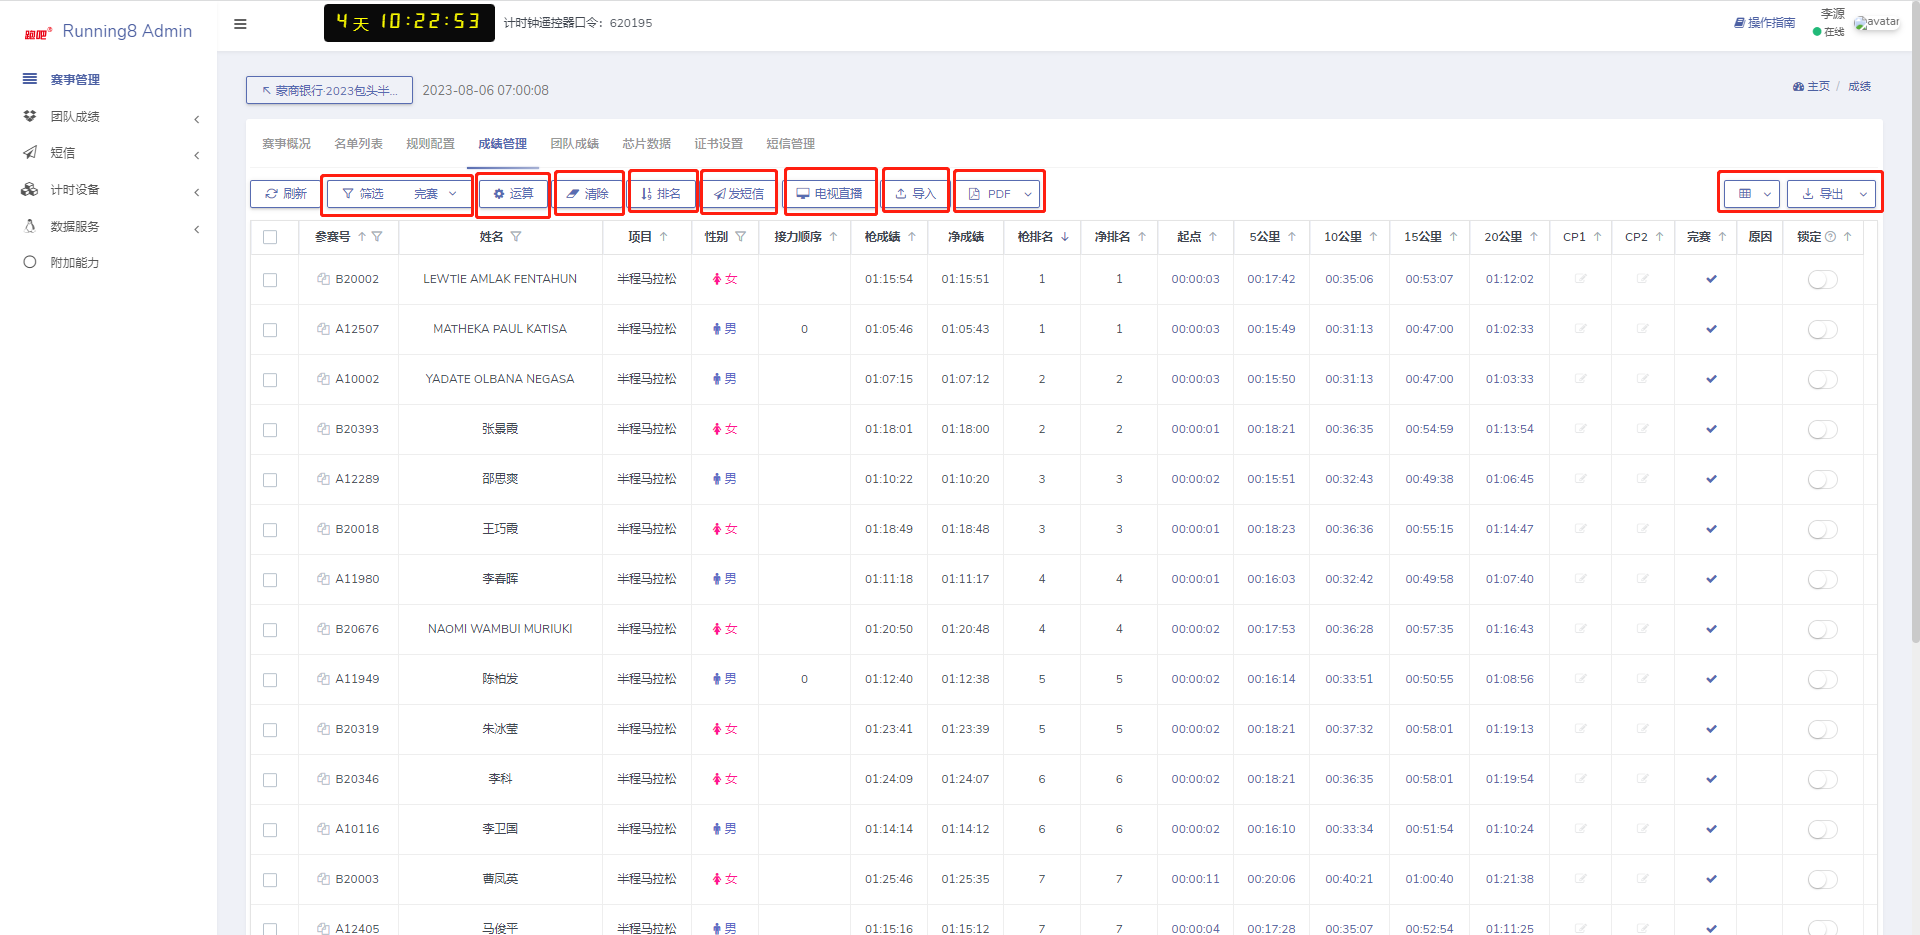Click the 排名 sort button
Viewport: 1920px width, 935px height.
661,194
